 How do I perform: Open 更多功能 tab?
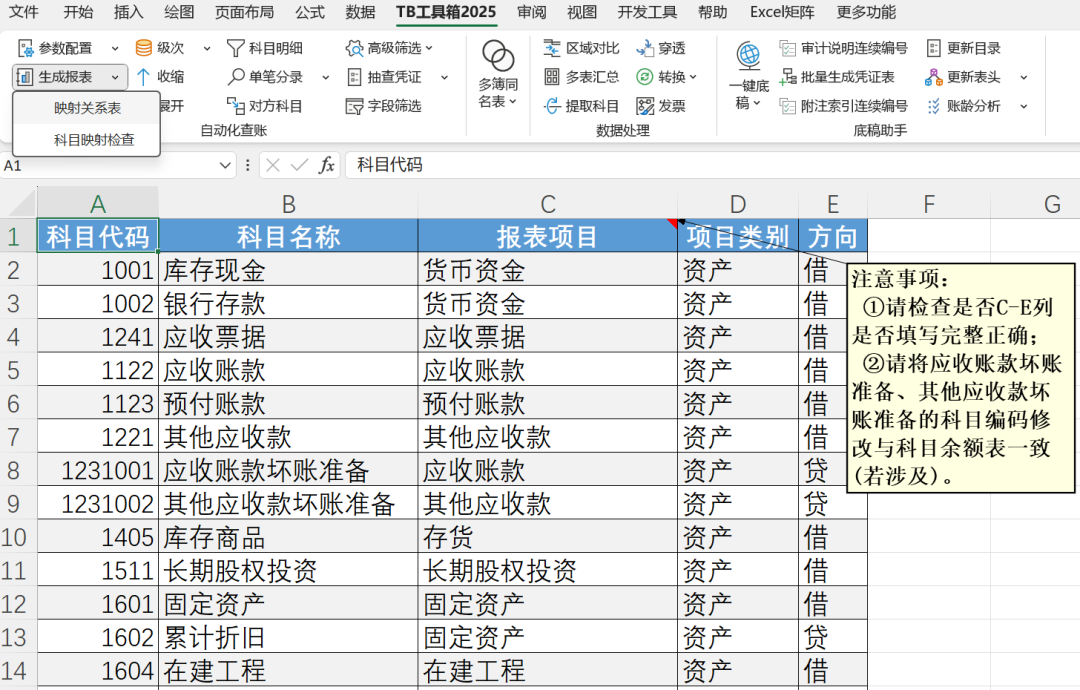pos(866,12)
